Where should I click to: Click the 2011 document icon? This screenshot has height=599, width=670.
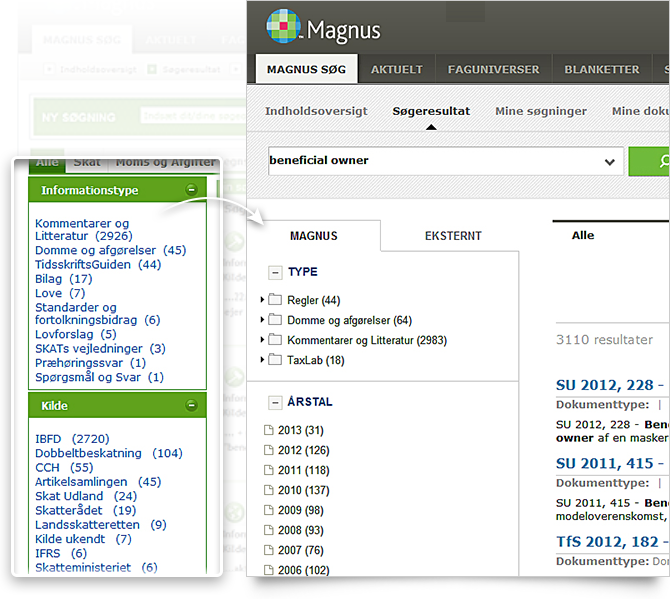tap(268, 470)
